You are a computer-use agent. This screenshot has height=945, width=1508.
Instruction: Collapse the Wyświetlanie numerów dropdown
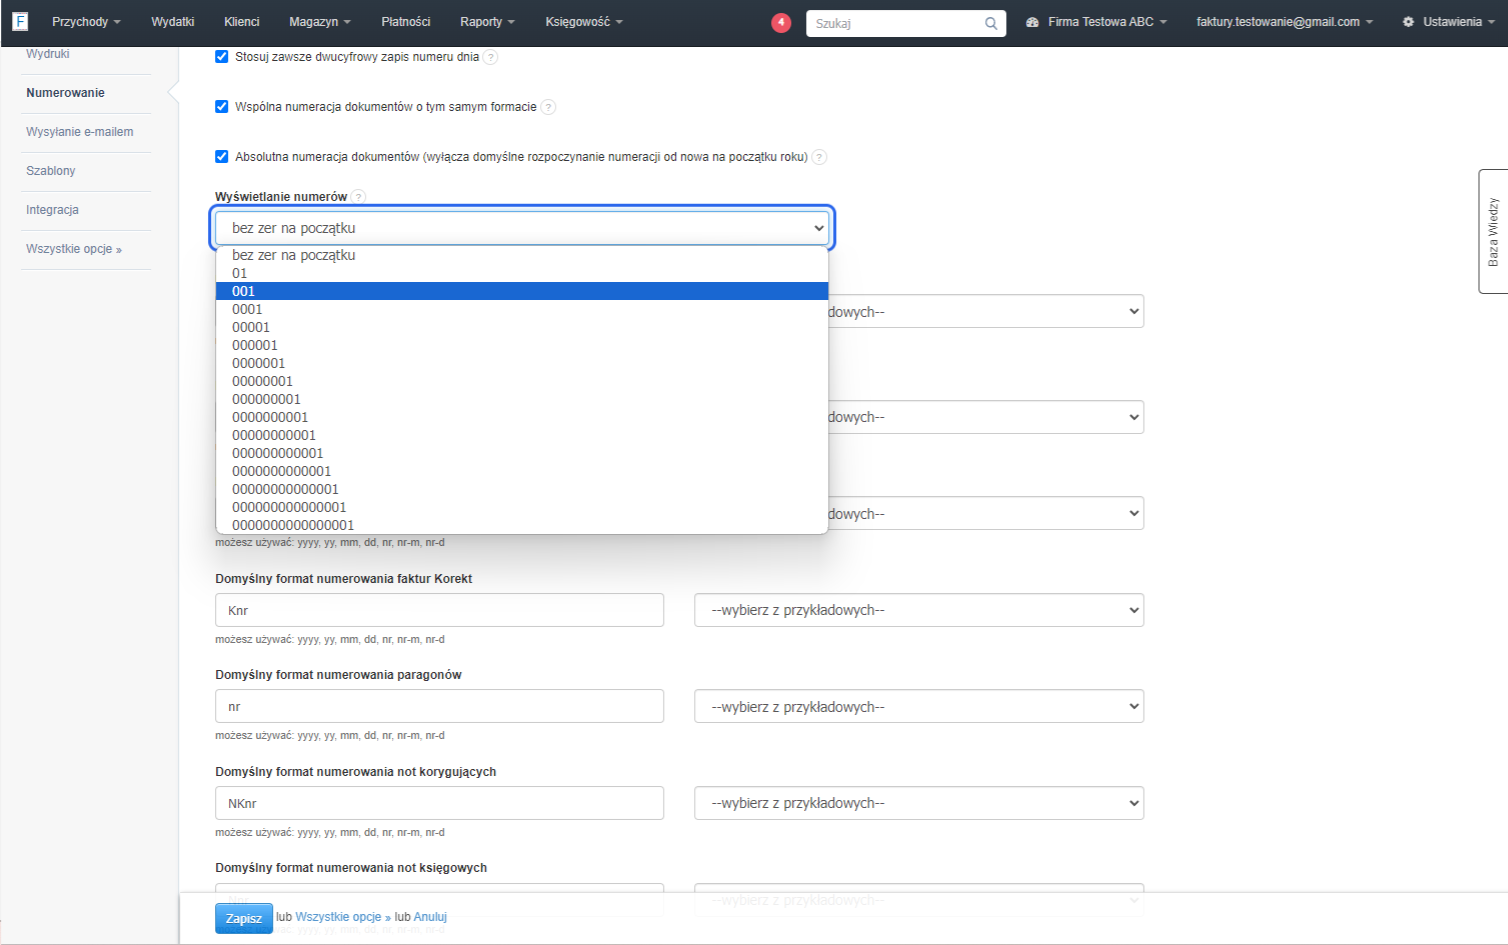coord(522,228)
